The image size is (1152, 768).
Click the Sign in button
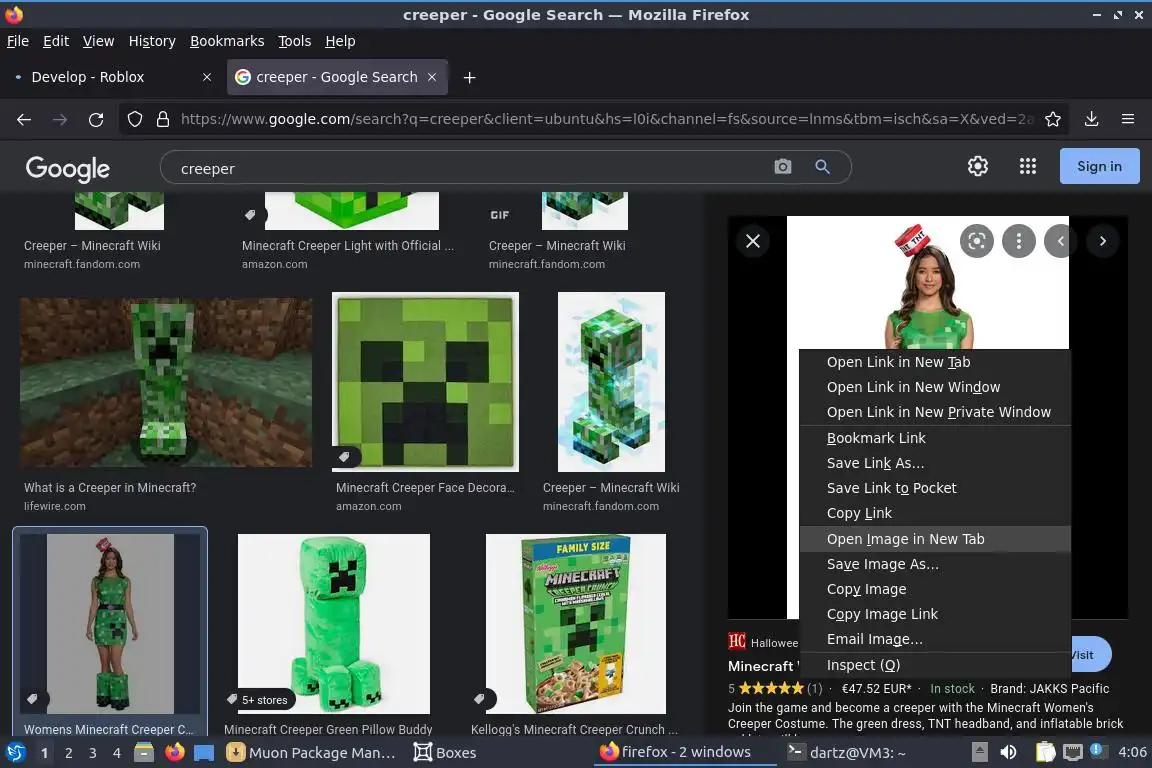point(1099,166)
